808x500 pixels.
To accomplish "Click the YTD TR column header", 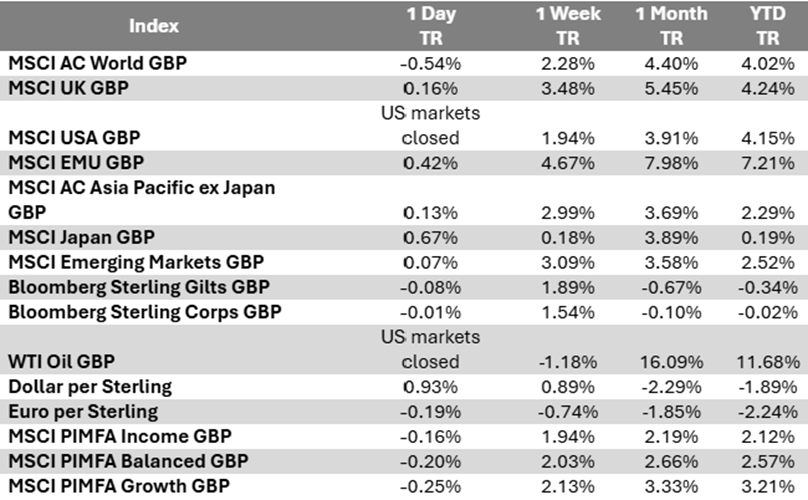I will (768, 25).
